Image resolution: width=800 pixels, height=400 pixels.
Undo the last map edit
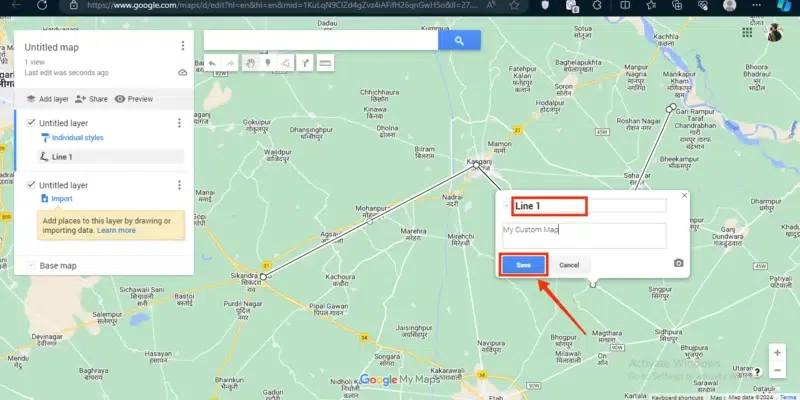(212, 63)
